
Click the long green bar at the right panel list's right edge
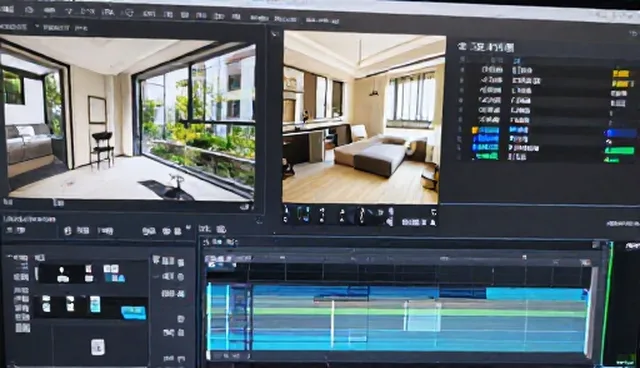click(619, 151)
